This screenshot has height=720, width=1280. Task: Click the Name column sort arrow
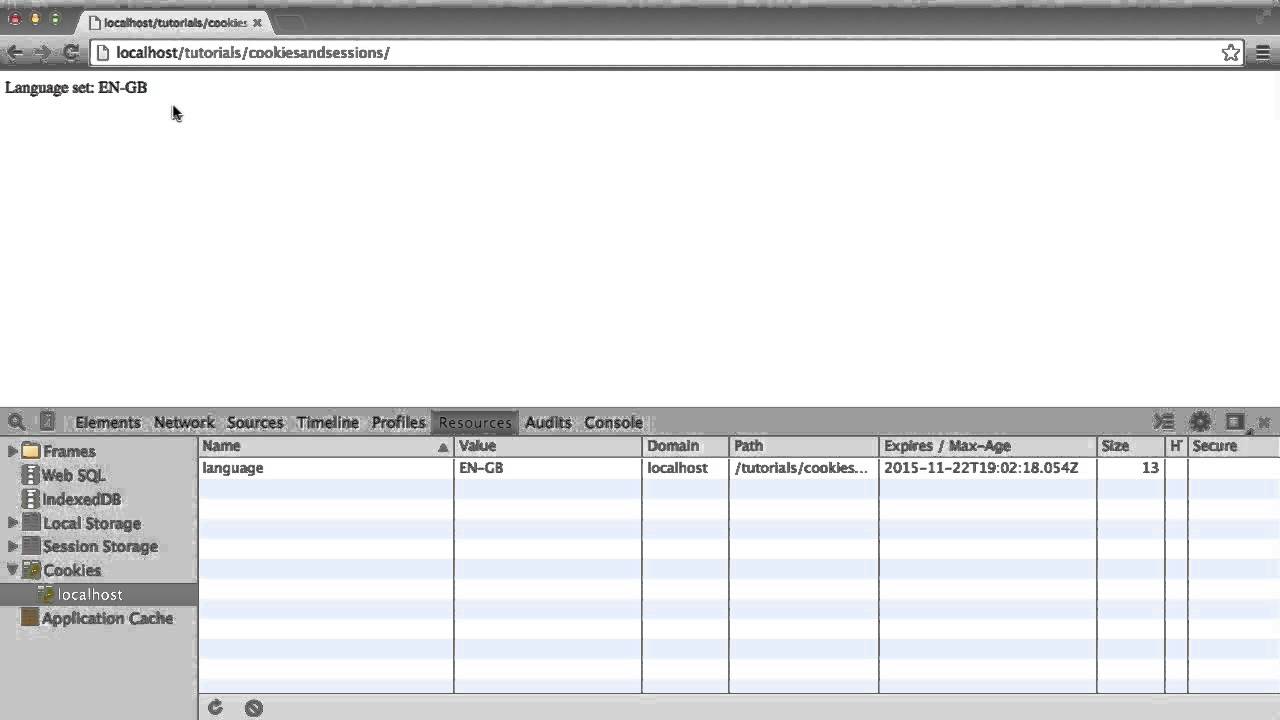coord(443,447)
